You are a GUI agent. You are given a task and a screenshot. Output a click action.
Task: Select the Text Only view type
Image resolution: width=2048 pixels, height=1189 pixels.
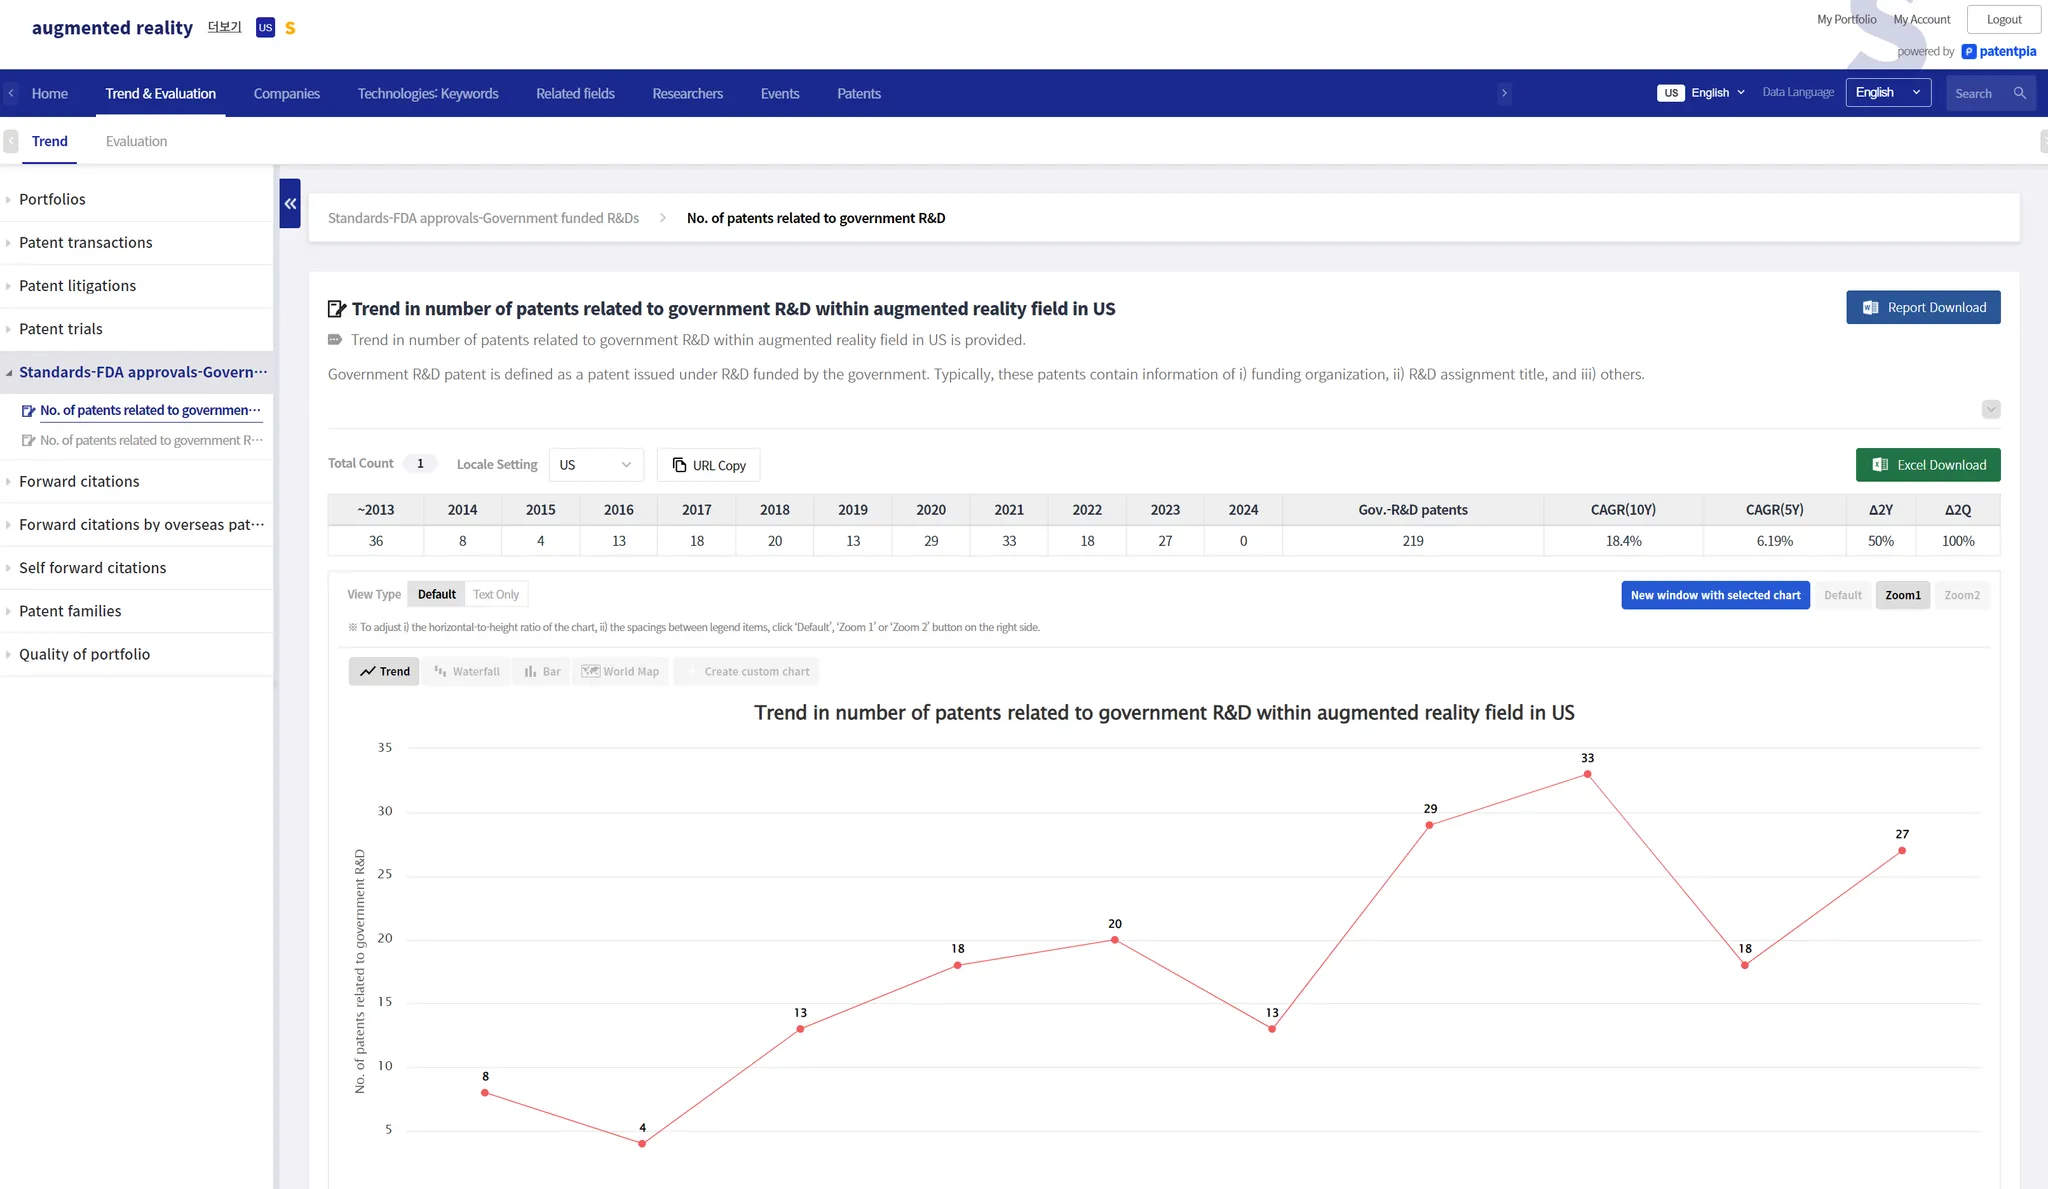coord(495,594)
